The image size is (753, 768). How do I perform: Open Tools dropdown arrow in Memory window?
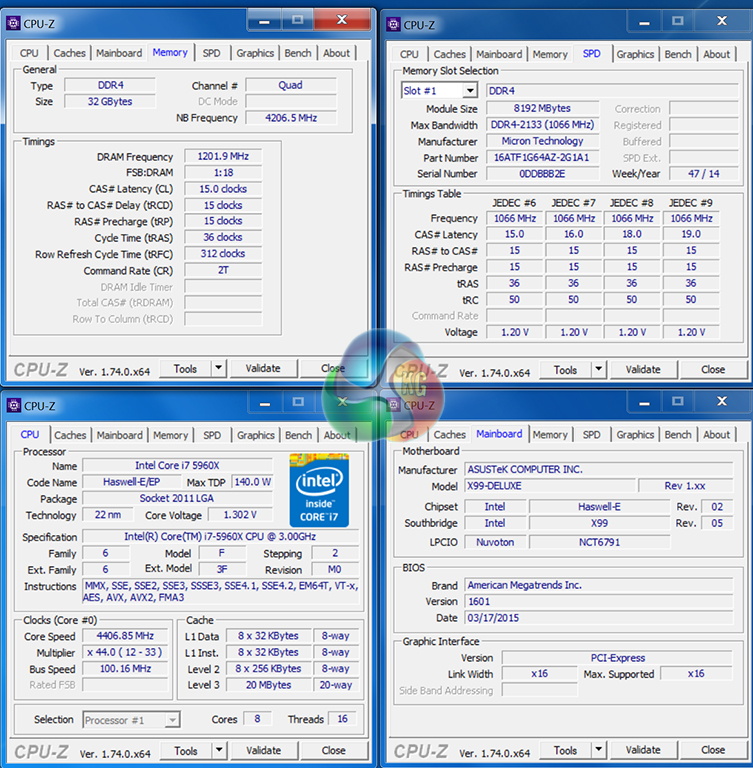coord(219,368)
